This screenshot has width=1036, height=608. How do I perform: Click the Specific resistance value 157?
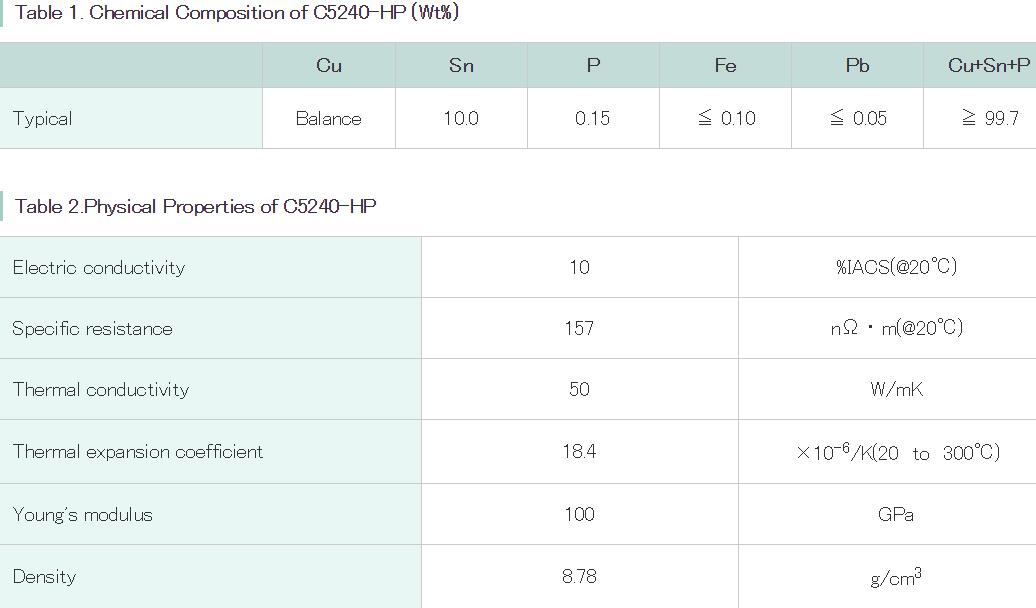click(x=579, y=328)
